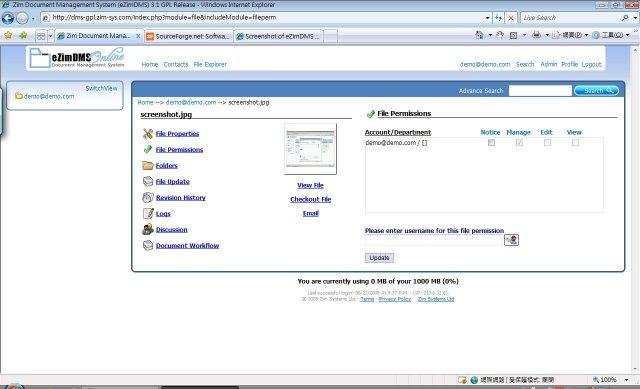Click the blue Search button
This screenshot has height=389, width=640.
click(596, 90)
